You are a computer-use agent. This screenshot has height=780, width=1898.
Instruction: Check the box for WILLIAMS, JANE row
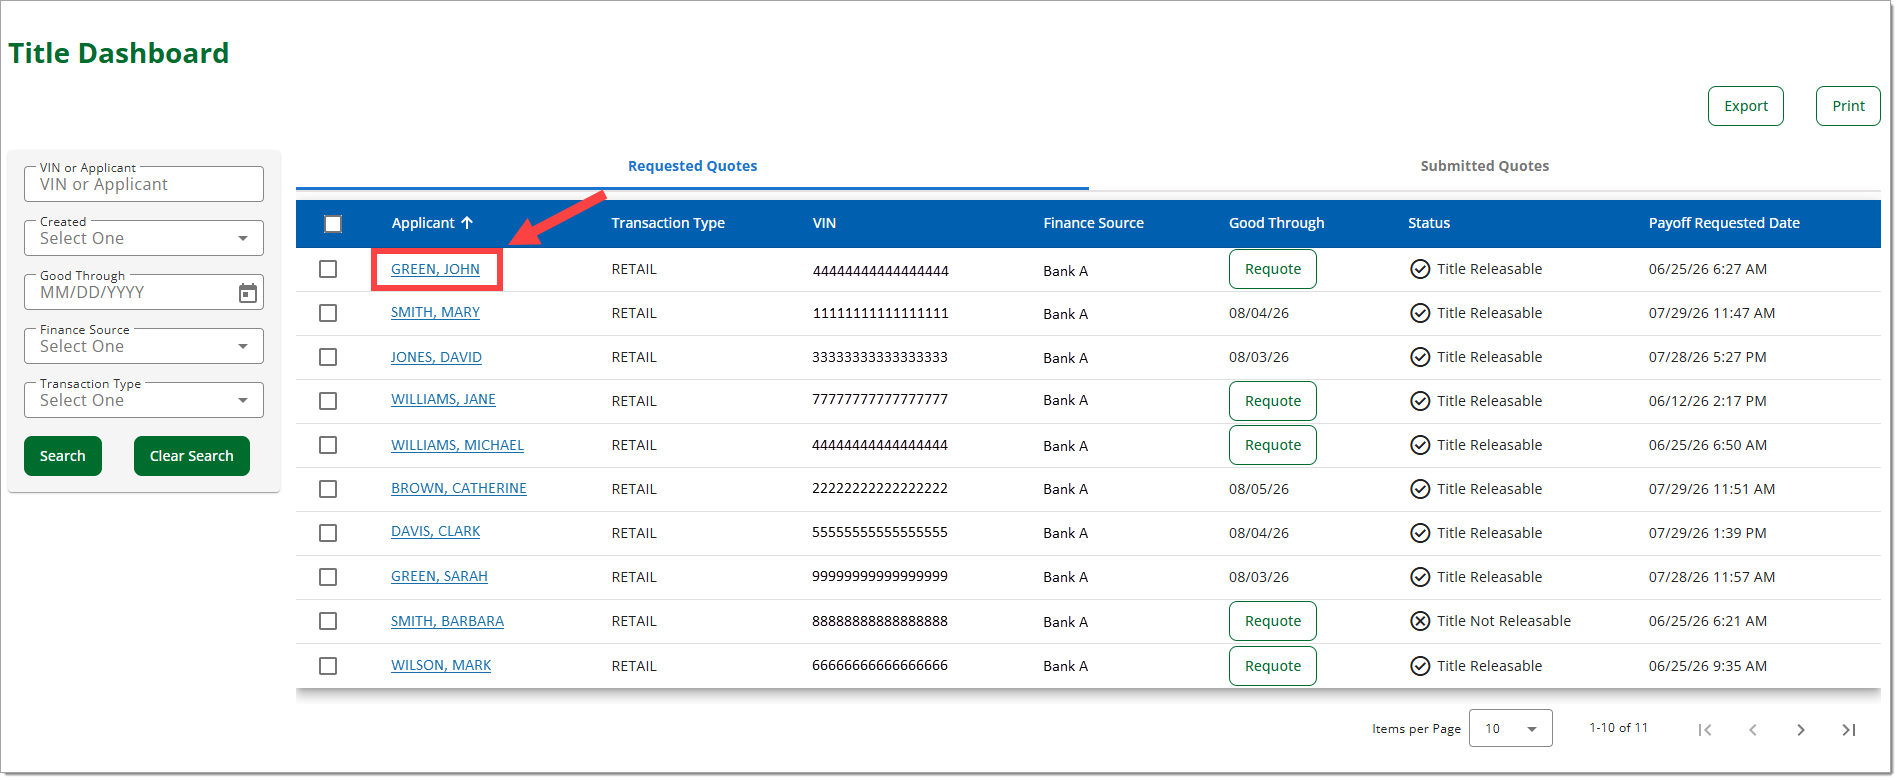[x=328, y=401]
